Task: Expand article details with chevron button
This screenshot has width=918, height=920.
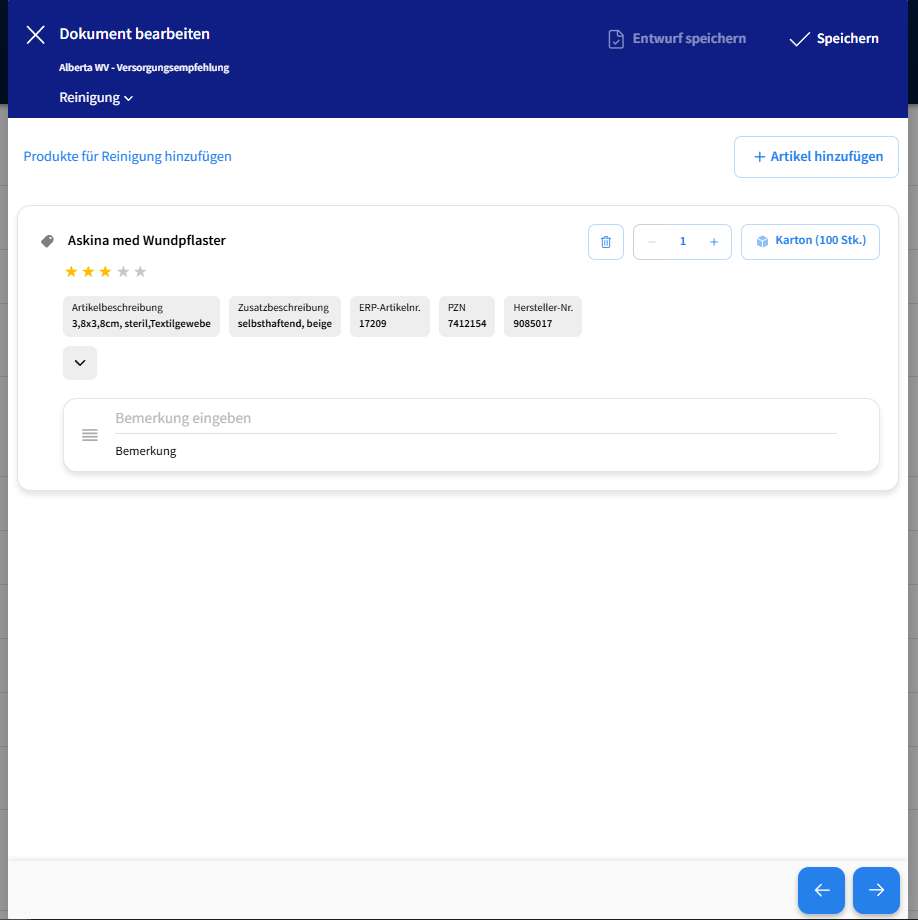Action: (x=80, y=363)
